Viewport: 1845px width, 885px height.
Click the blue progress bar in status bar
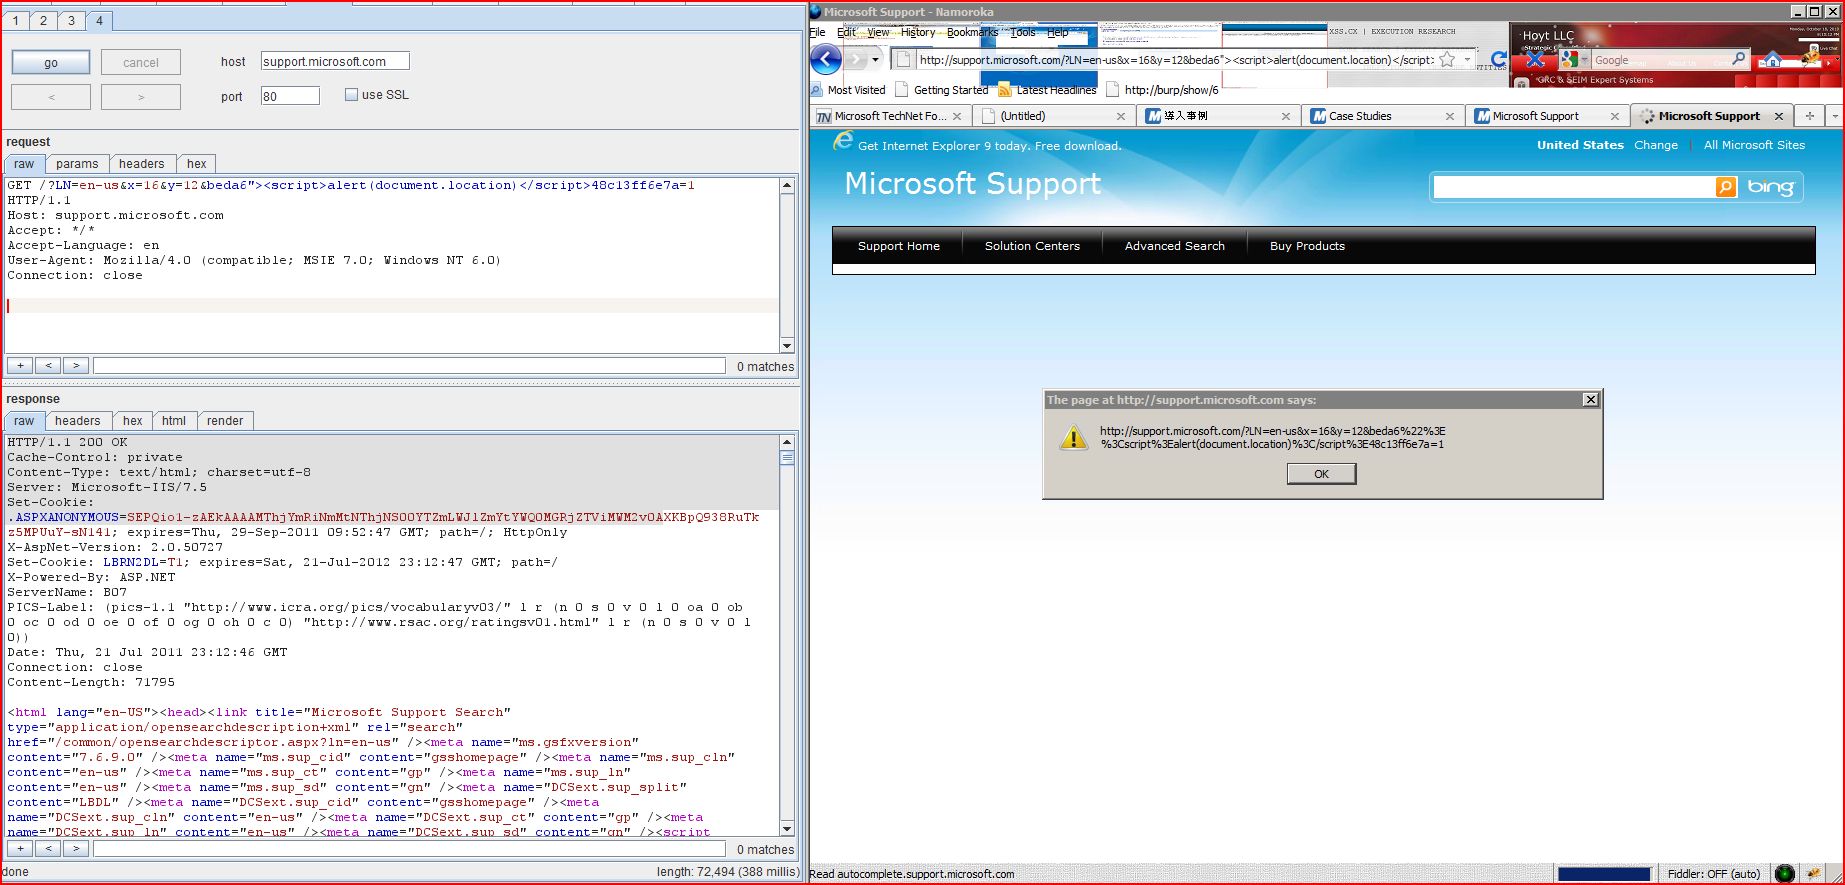(1604, 874)
